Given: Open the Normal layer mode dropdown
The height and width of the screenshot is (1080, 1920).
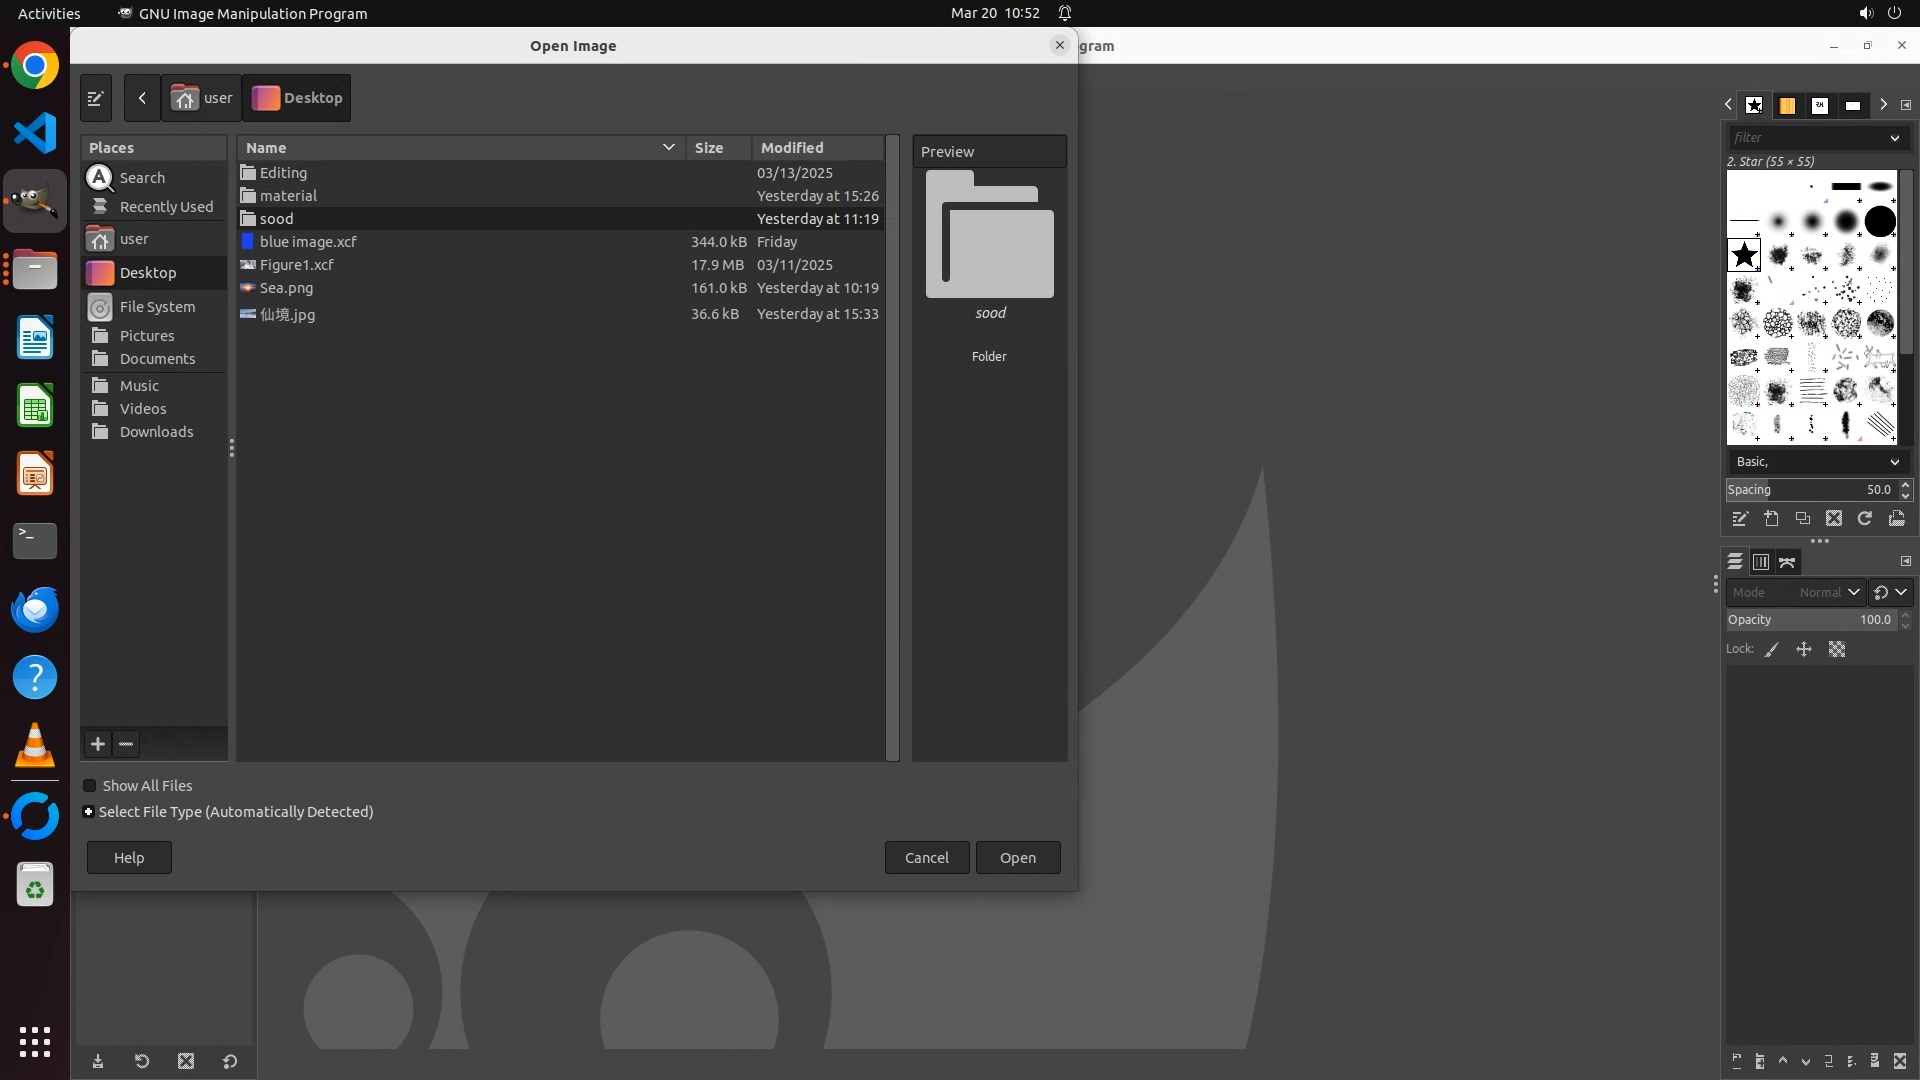Looking at the screenshot, I should (1828, 592).
